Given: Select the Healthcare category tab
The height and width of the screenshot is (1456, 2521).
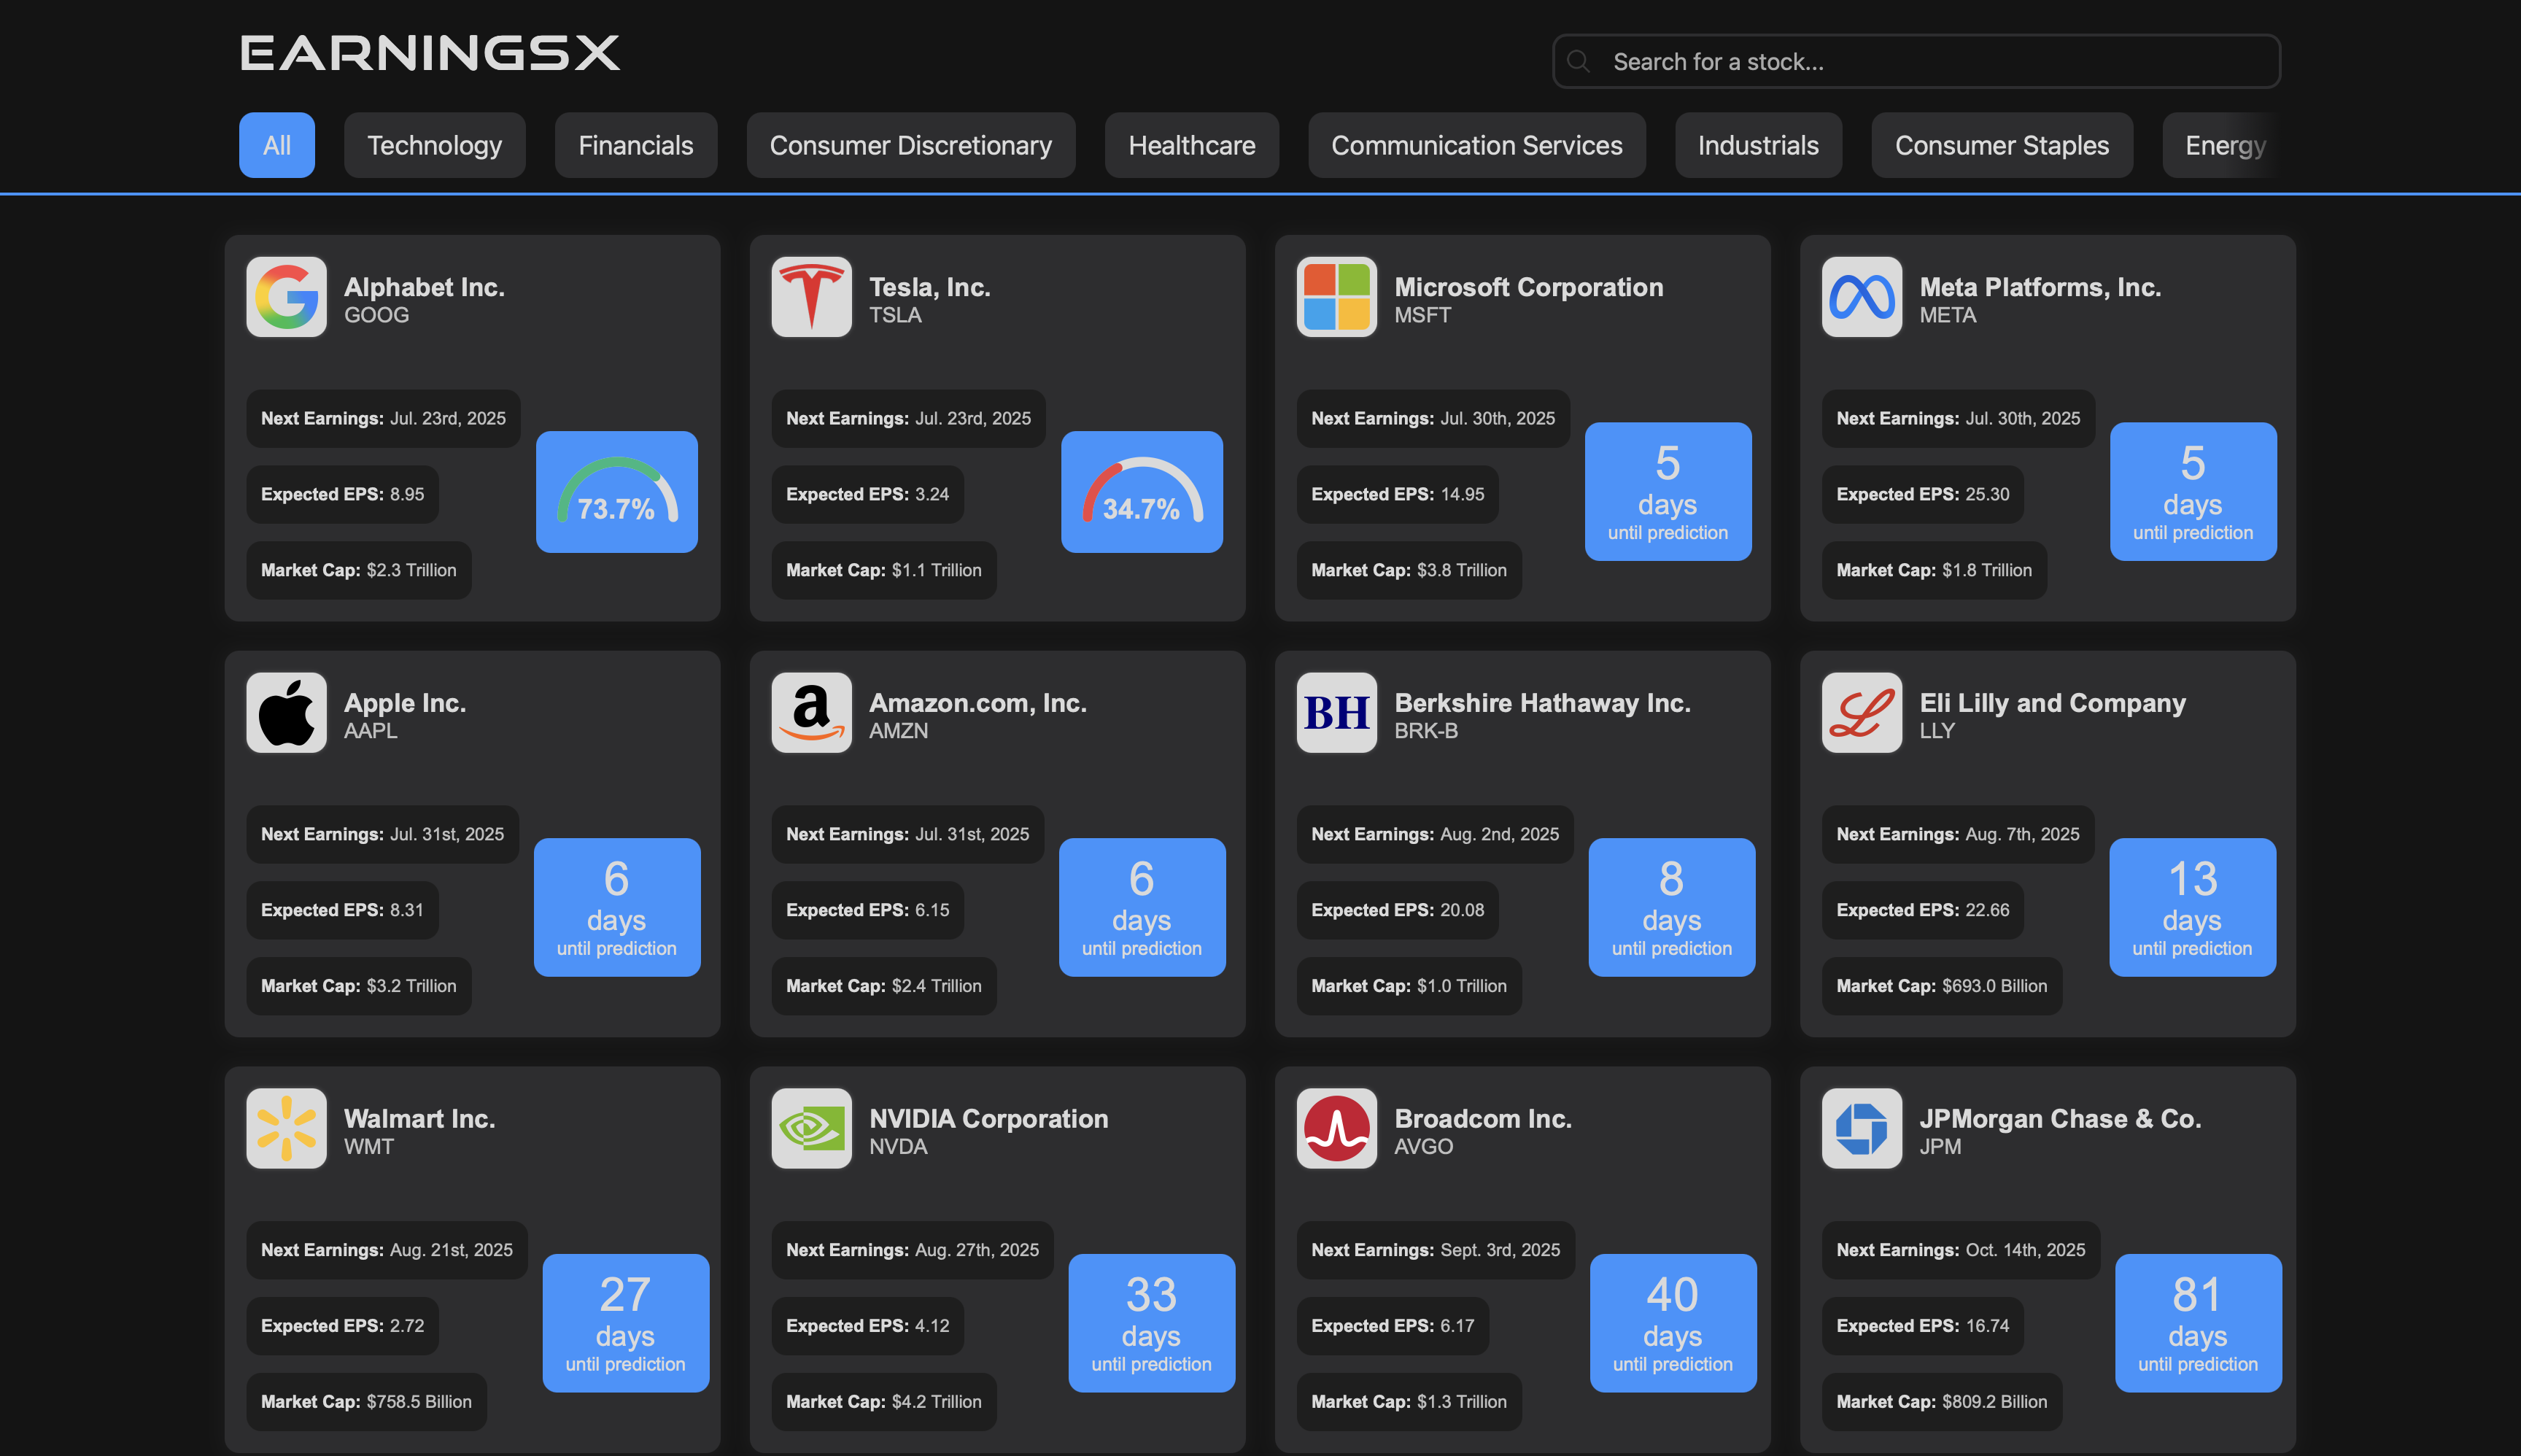Looking at the screenshot, I should pyautogui.click(x=1191, y=145).
